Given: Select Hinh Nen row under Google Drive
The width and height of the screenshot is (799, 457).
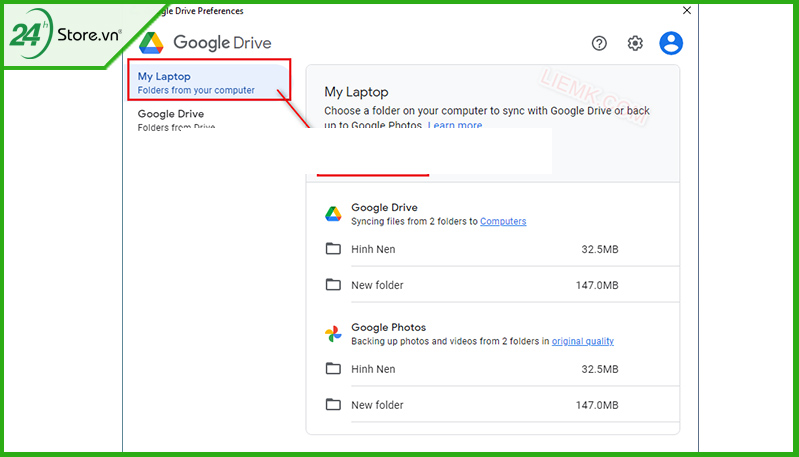Looking at the screenshot, I should 502,249.
